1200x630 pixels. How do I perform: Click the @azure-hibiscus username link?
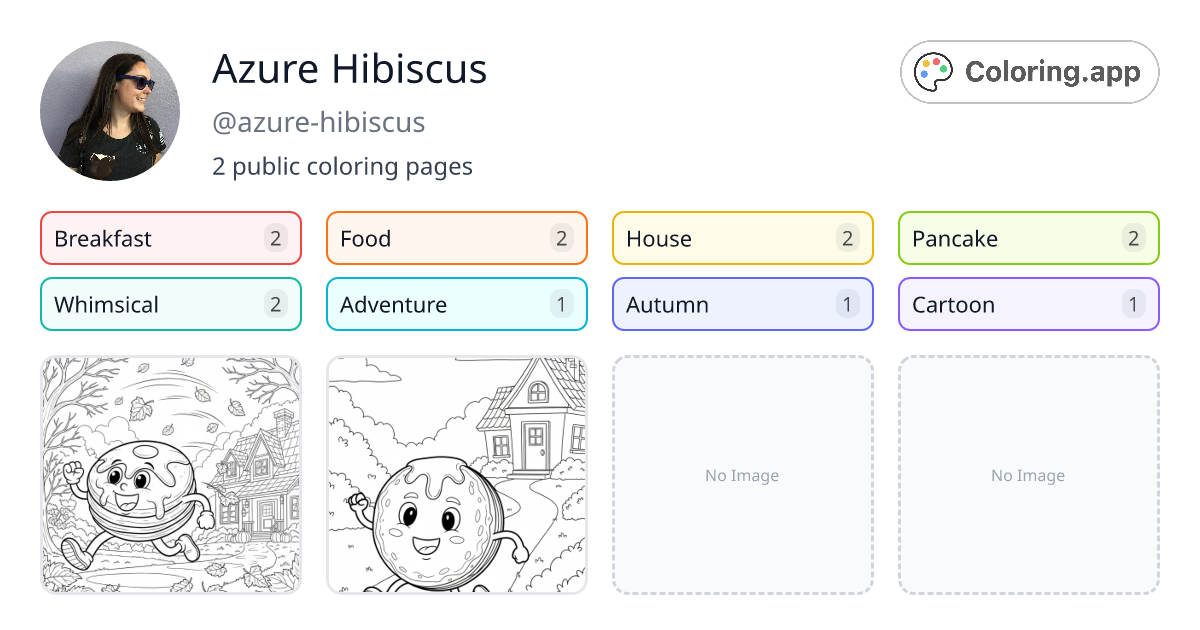tap(318, 122)
